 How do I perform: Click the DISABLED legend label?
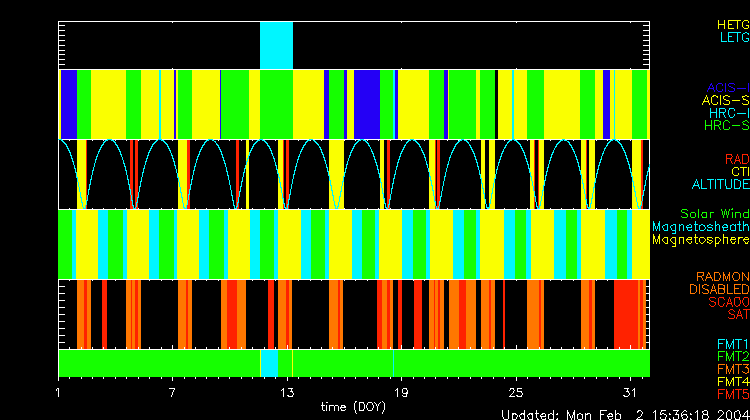(717, 289)
